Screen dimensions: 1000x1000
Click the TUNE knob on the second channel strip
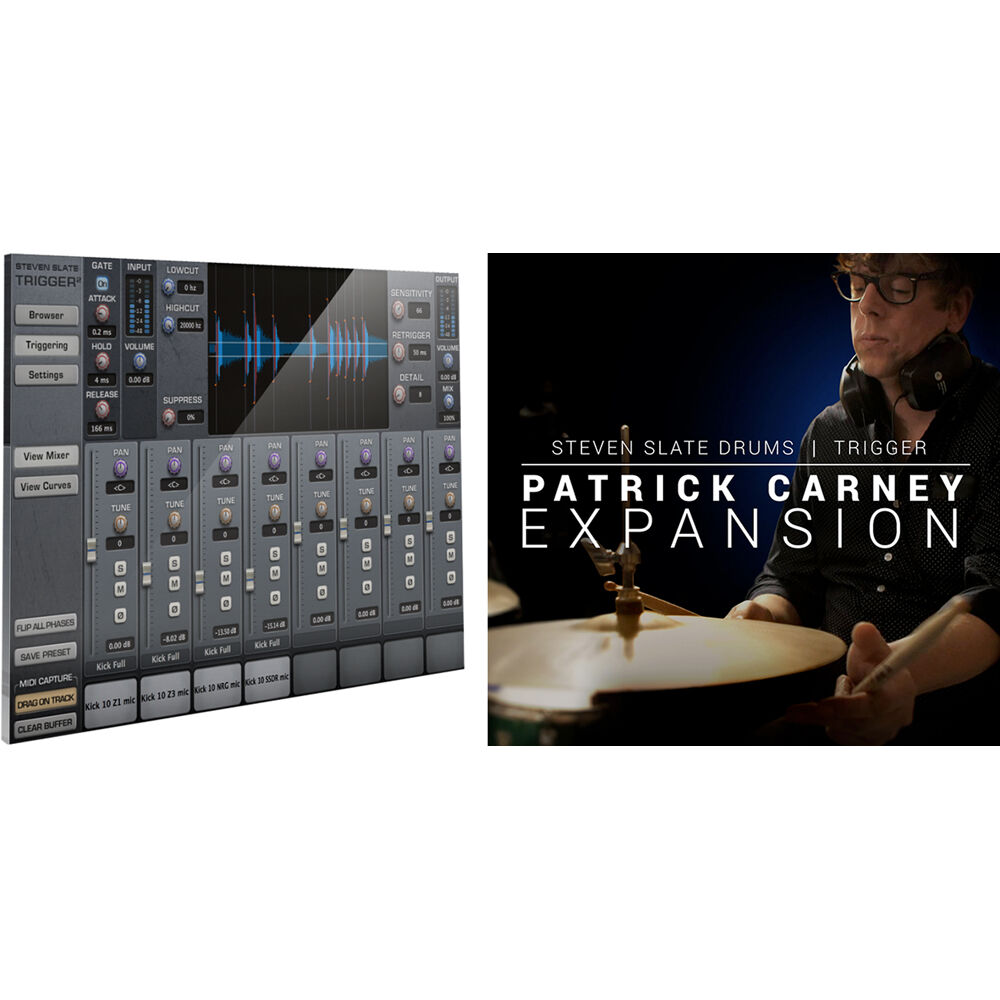173,520
